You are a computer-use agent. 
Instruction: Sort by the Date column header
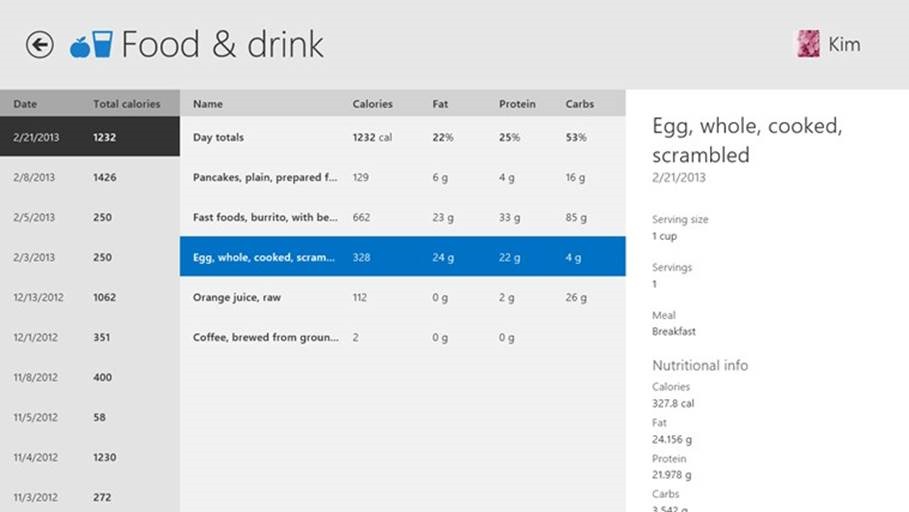(26, 104)
